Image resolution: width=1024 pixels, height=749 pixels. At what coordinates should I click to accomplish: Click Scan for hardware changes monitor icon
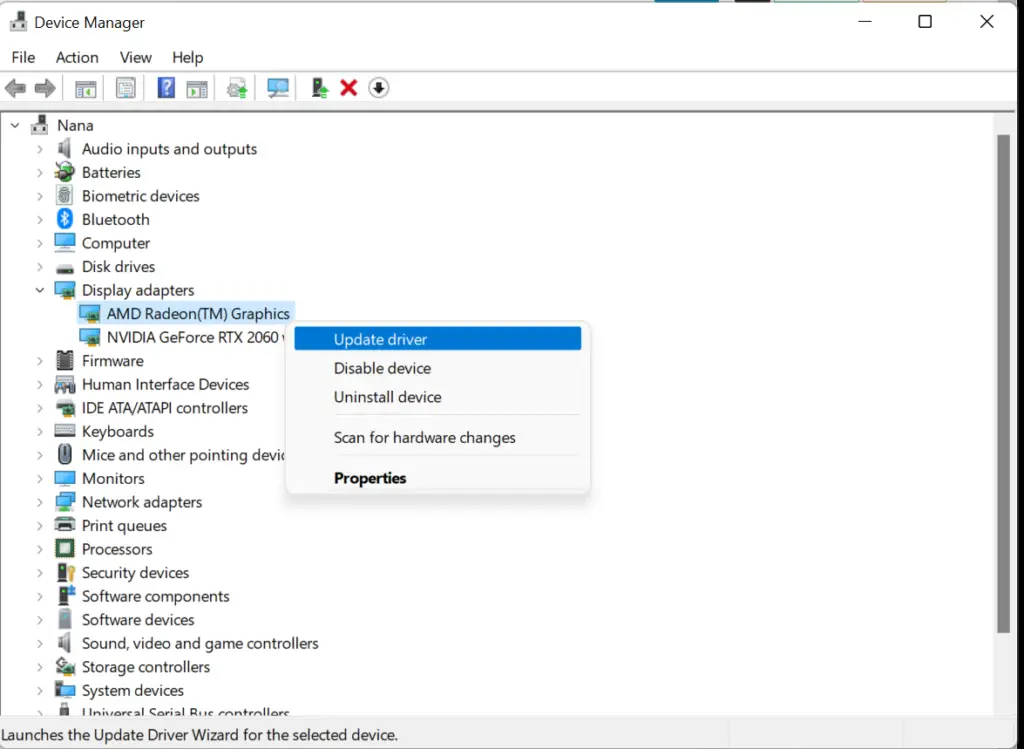pos(278,88)
